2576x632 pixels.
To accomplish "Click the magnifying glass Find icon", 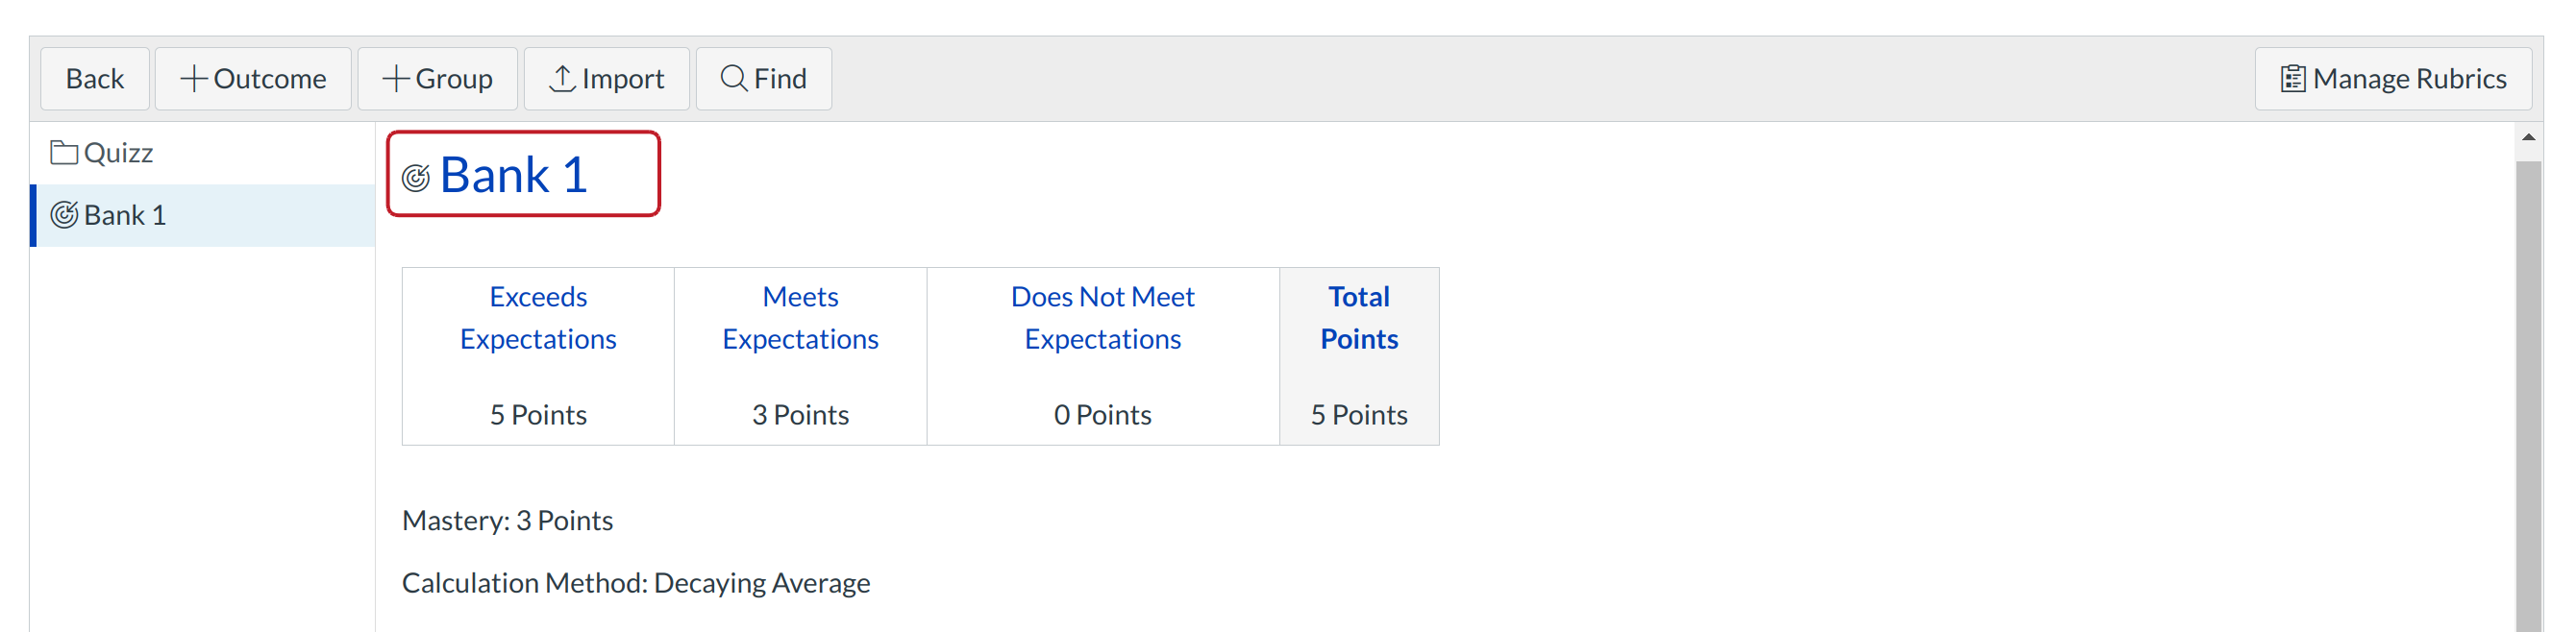I will click(734, 78).
